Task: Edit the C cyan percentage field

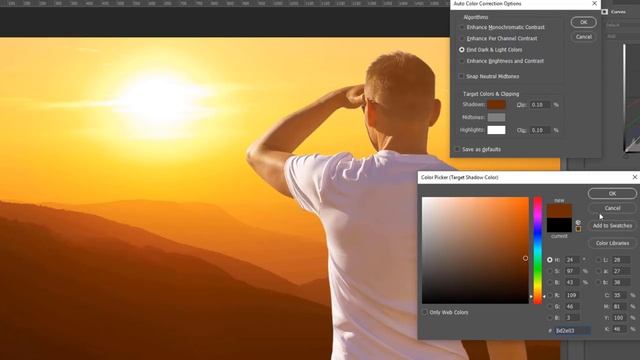Action: 619,295
